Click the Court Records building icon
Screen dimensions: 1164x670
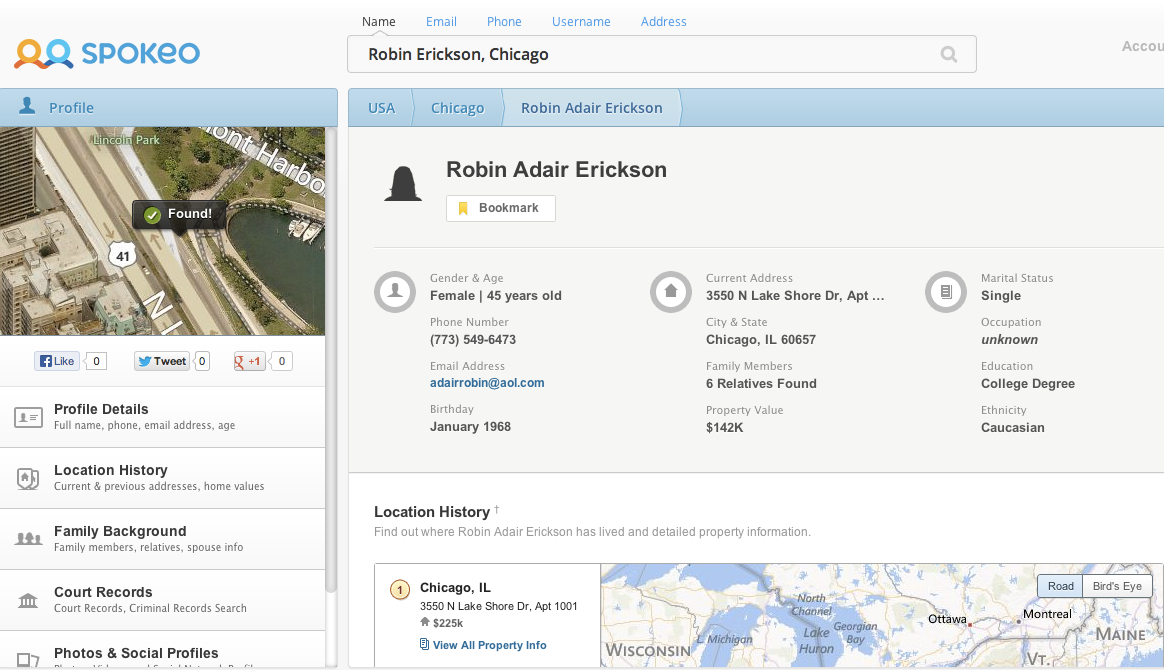[x=28, y=600]
